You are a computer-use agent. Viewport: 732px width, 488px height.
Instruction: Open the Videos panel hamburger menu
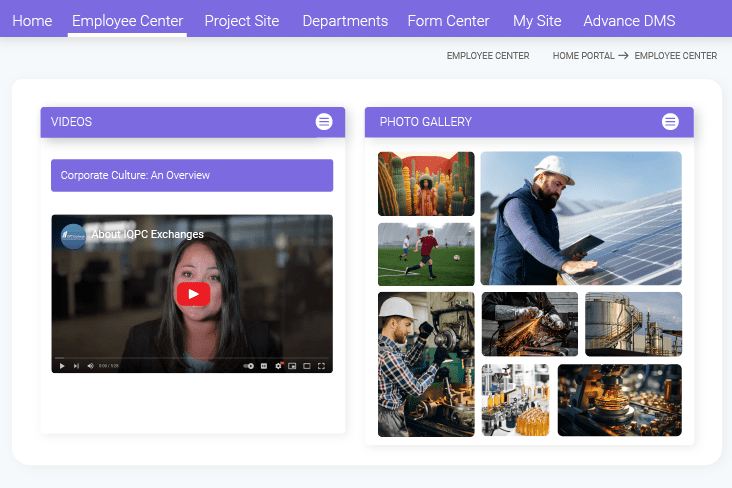(324, 122)
